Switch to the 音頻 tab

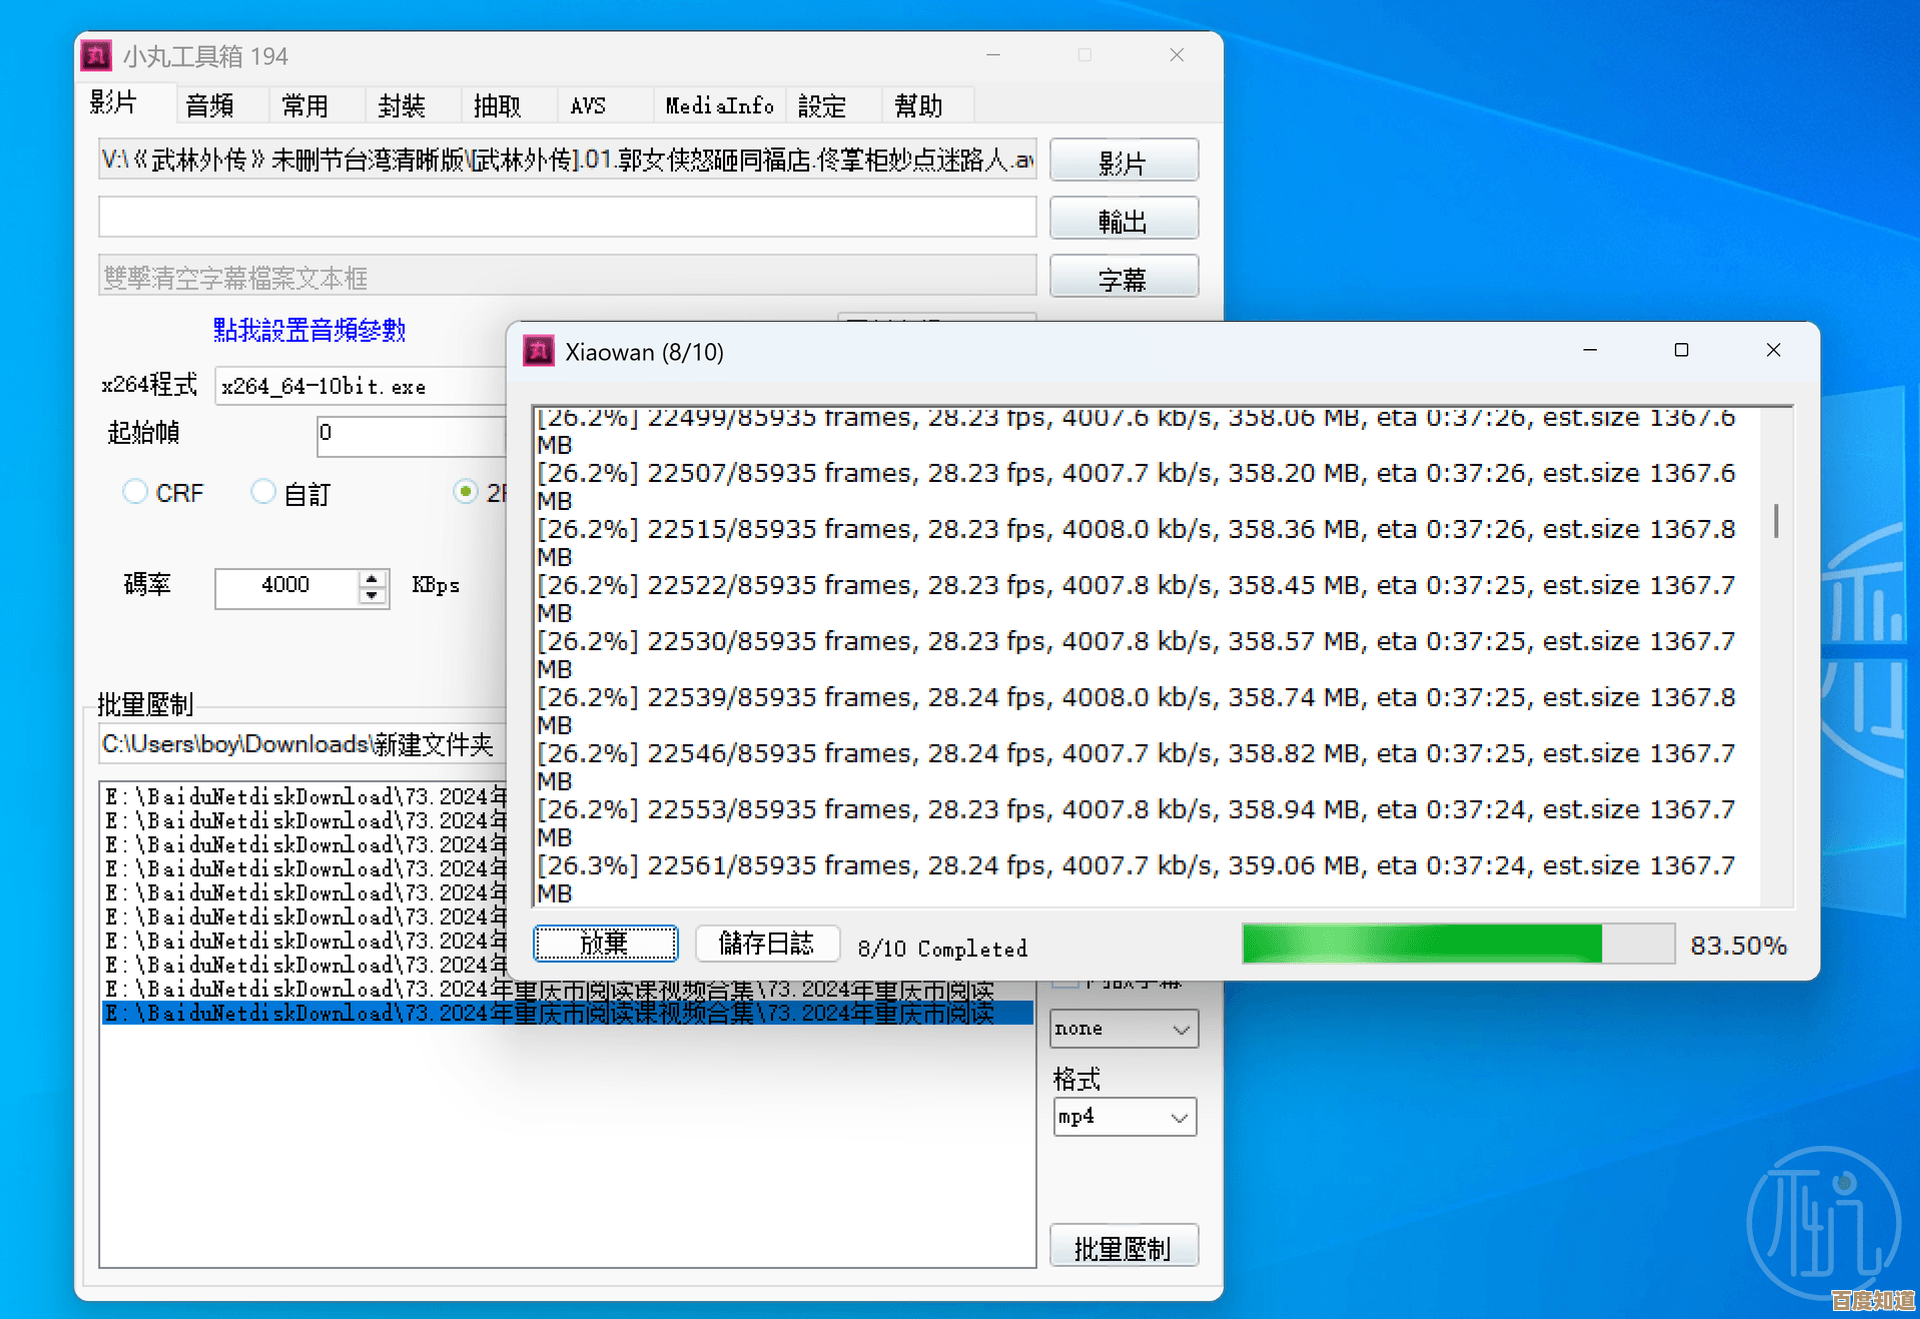[x=210, y=106]
